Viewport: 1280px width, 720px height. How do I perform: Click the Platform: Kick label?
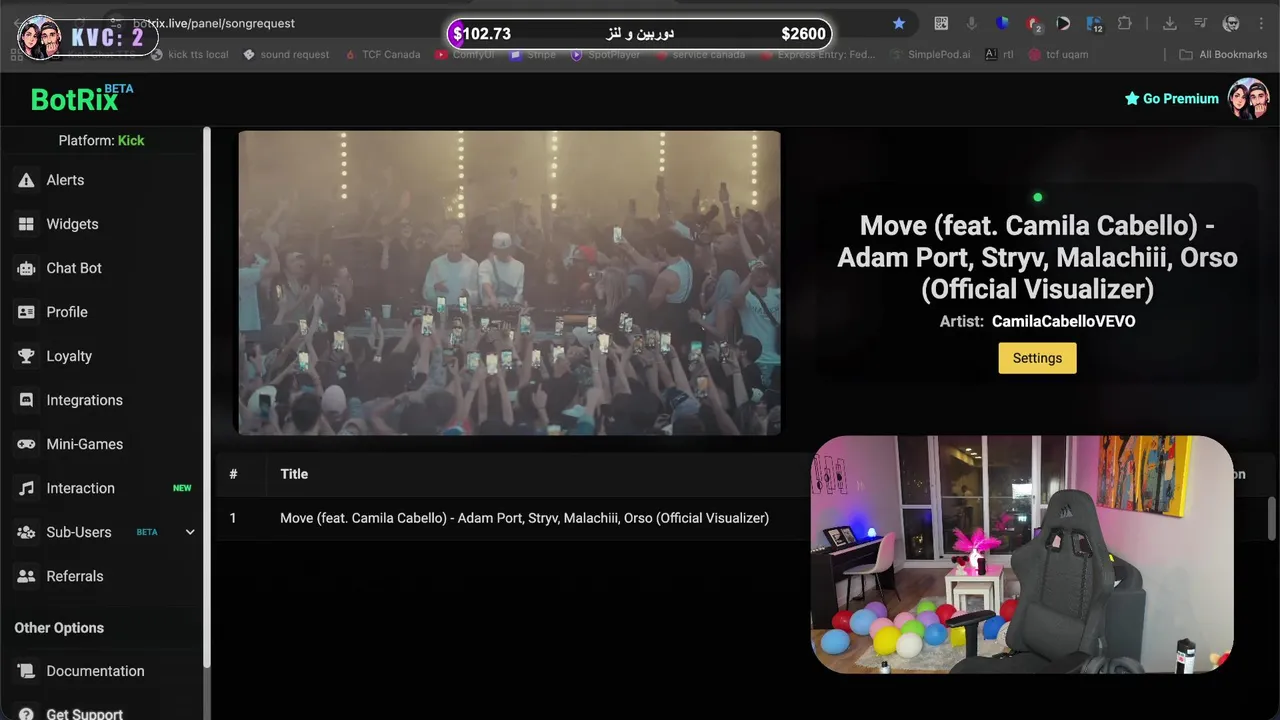tap(101, 140)
